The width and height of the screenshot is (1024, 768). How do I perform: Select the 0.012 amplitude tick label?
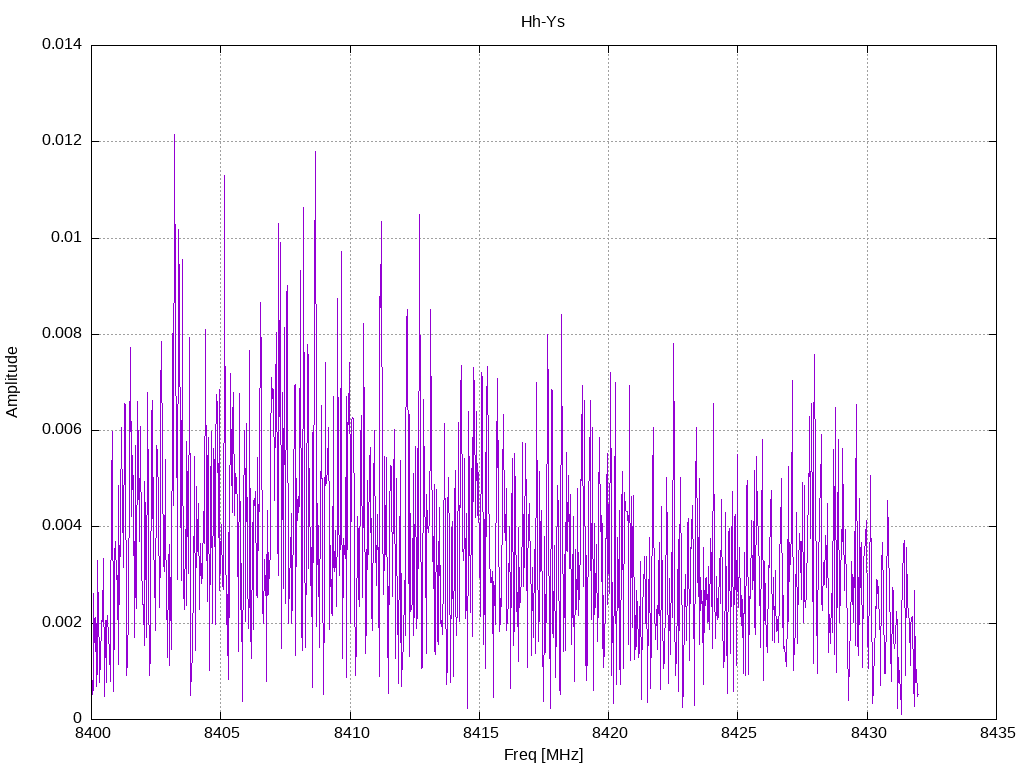(x=61, y=141)
